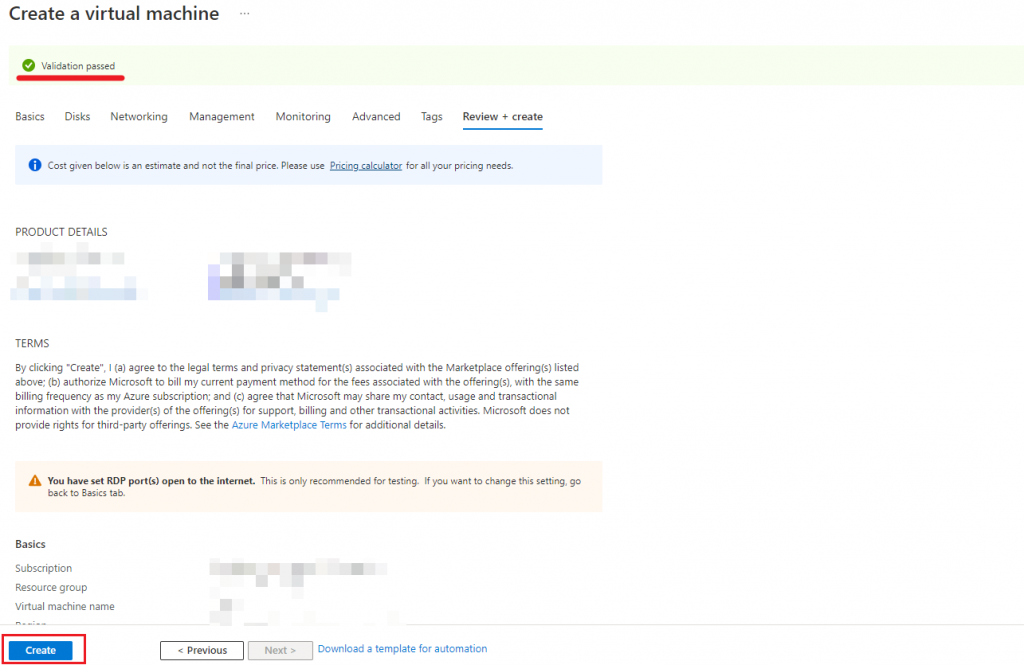Click the blue info icon in cost notice
This screenshot has height=665, width=1024.
(35, 165)
